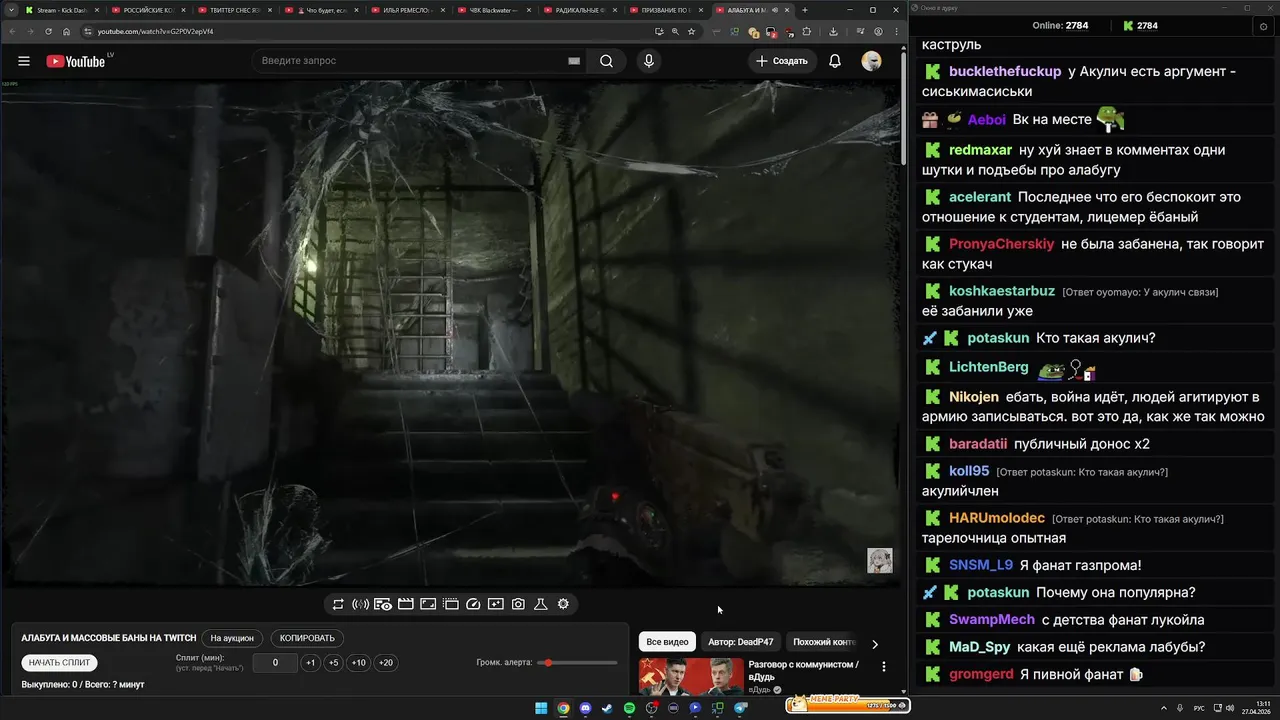Viewport: 1280px width, 720px height.
Task: Take screenshot with camera icon in toolbar
Action: pos(518,604)
